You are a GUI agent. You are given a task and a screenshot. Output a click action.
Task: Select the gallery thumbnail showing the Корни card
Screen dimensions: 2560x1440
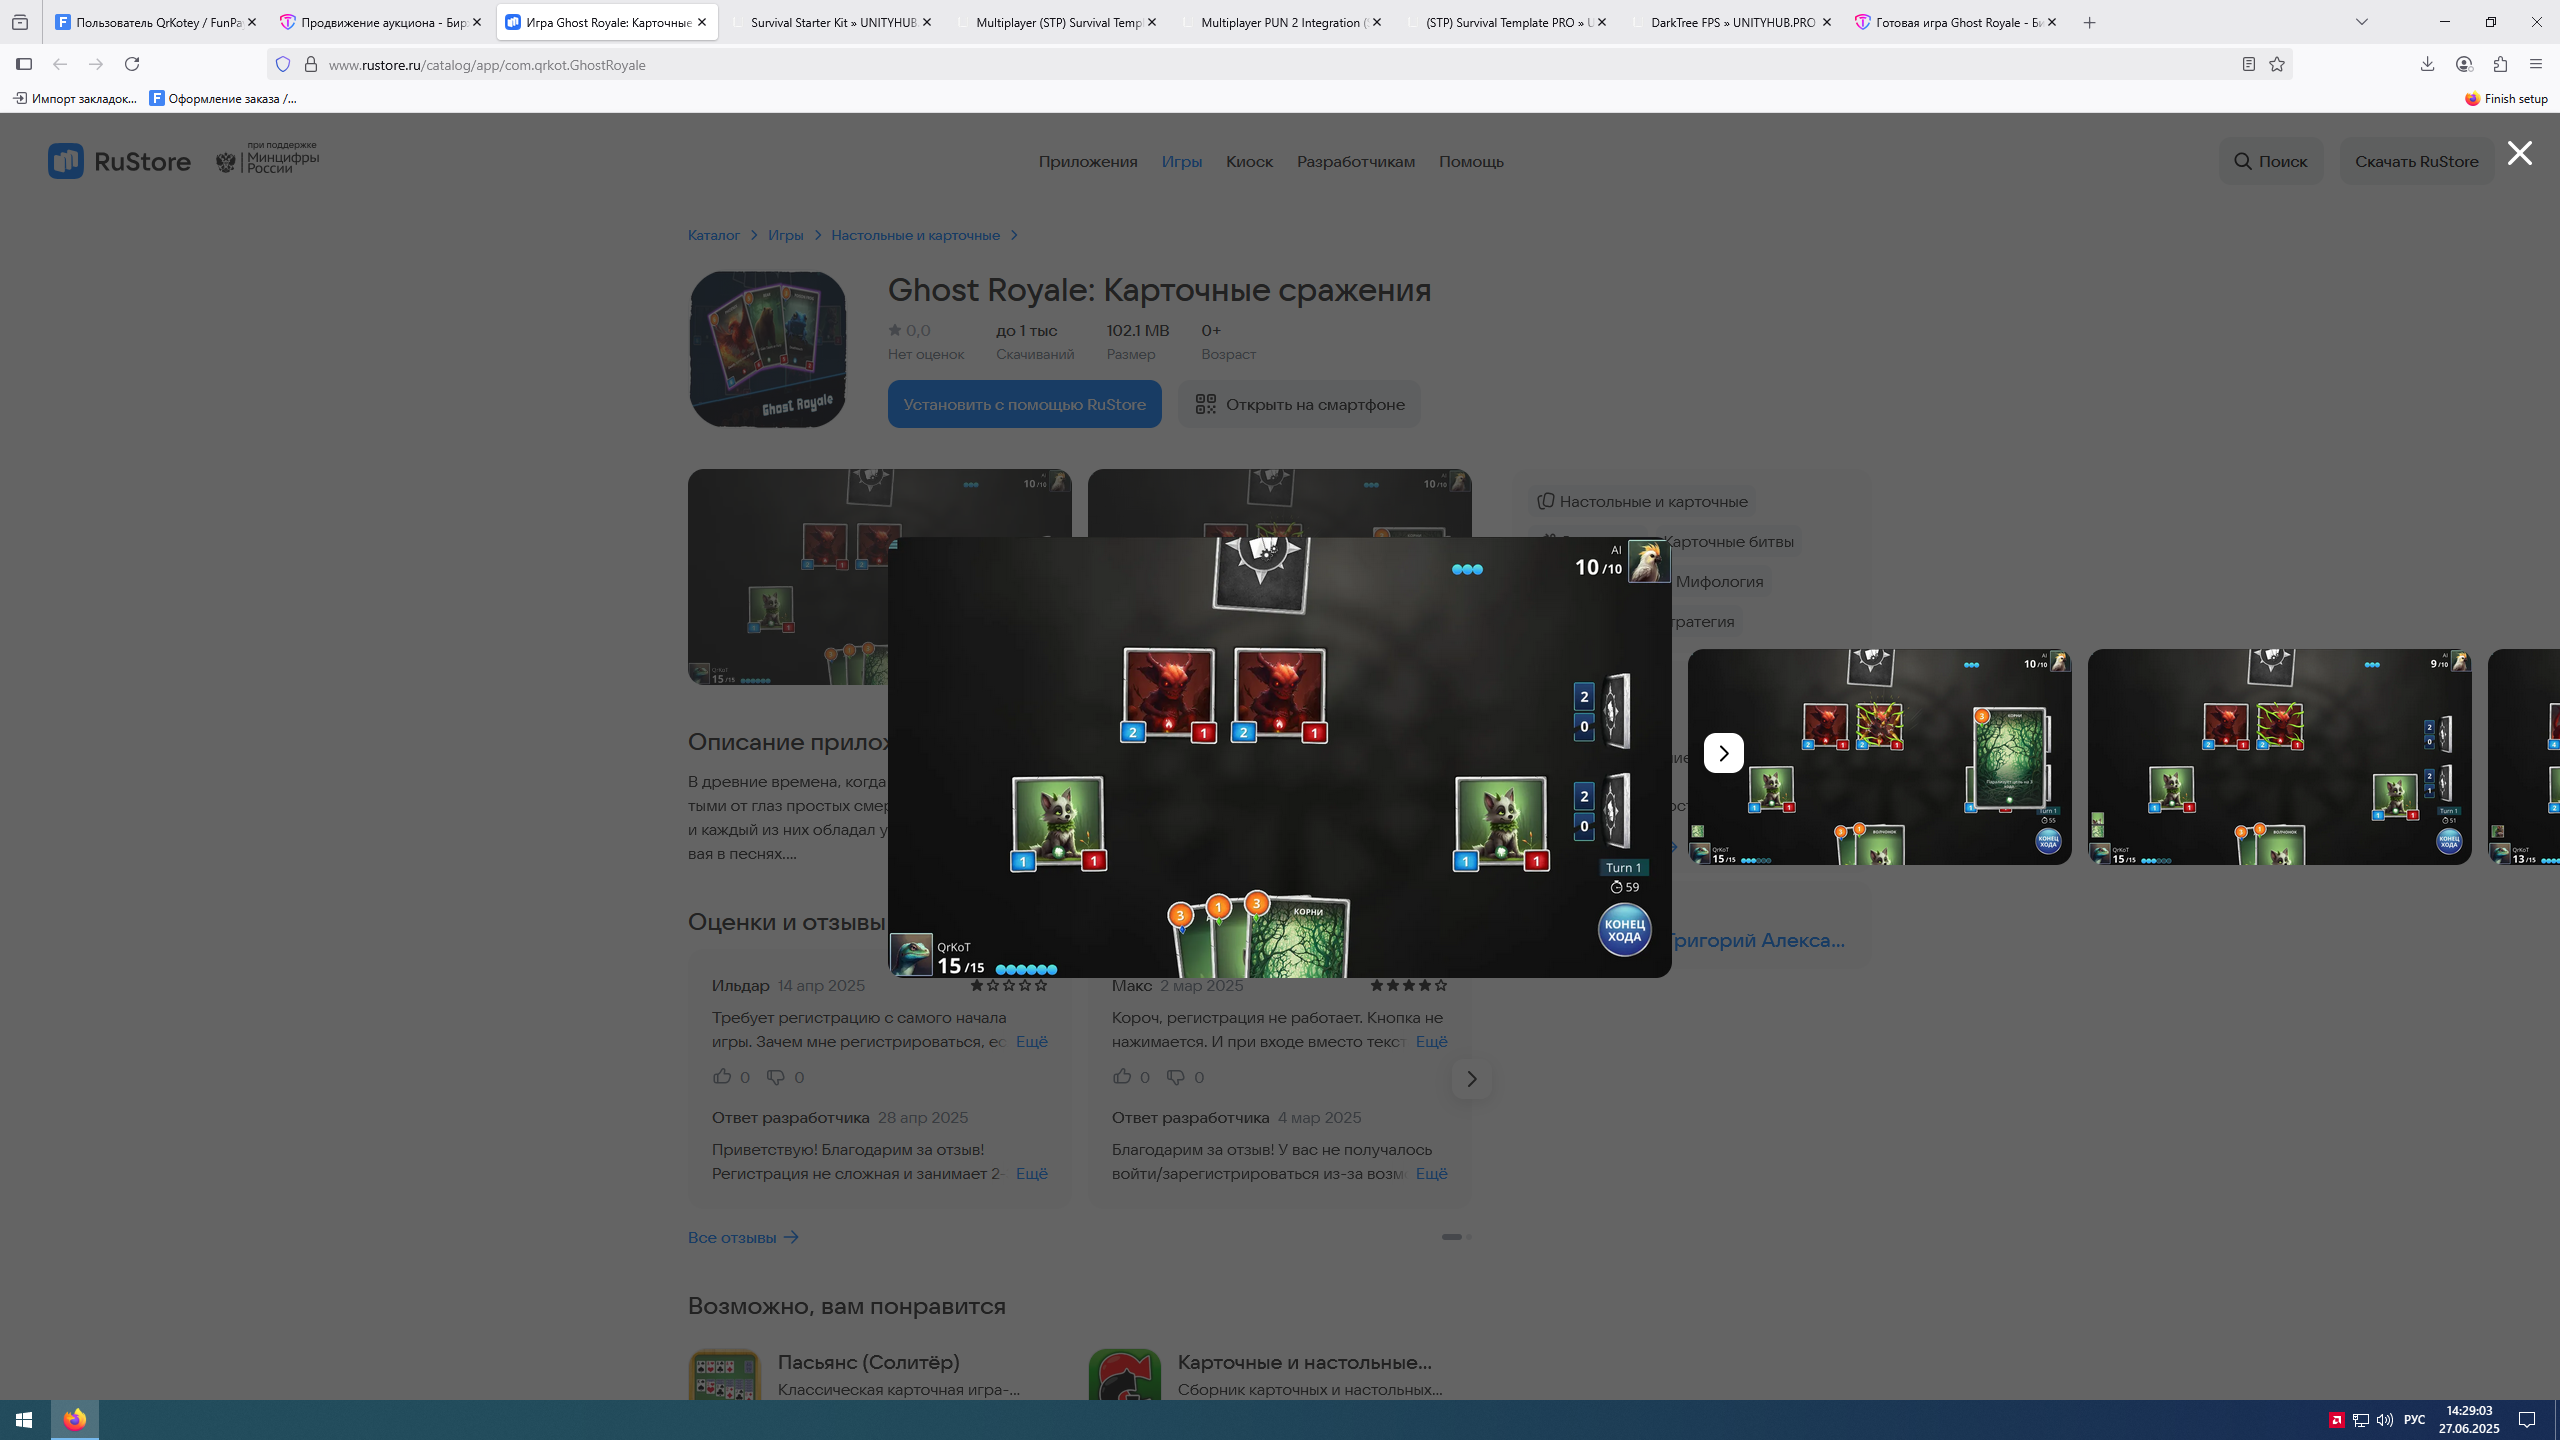(x=1879, y=757)
